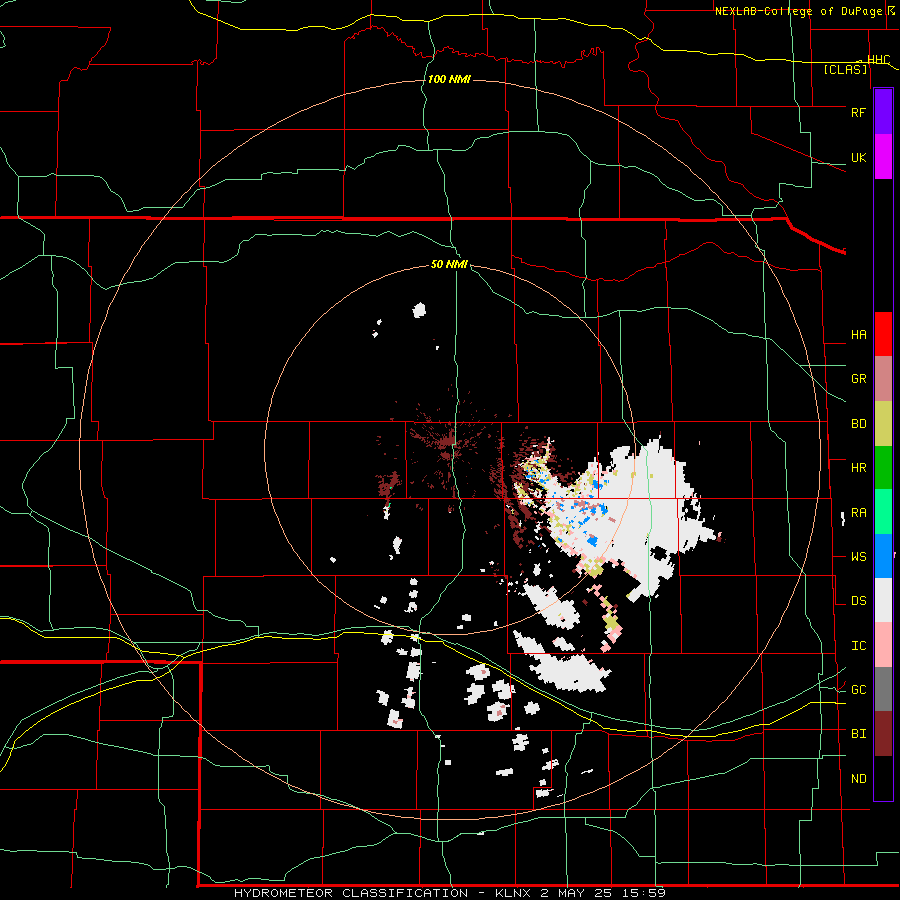
Task: Click the RA legend label
Action: point(858,513)
